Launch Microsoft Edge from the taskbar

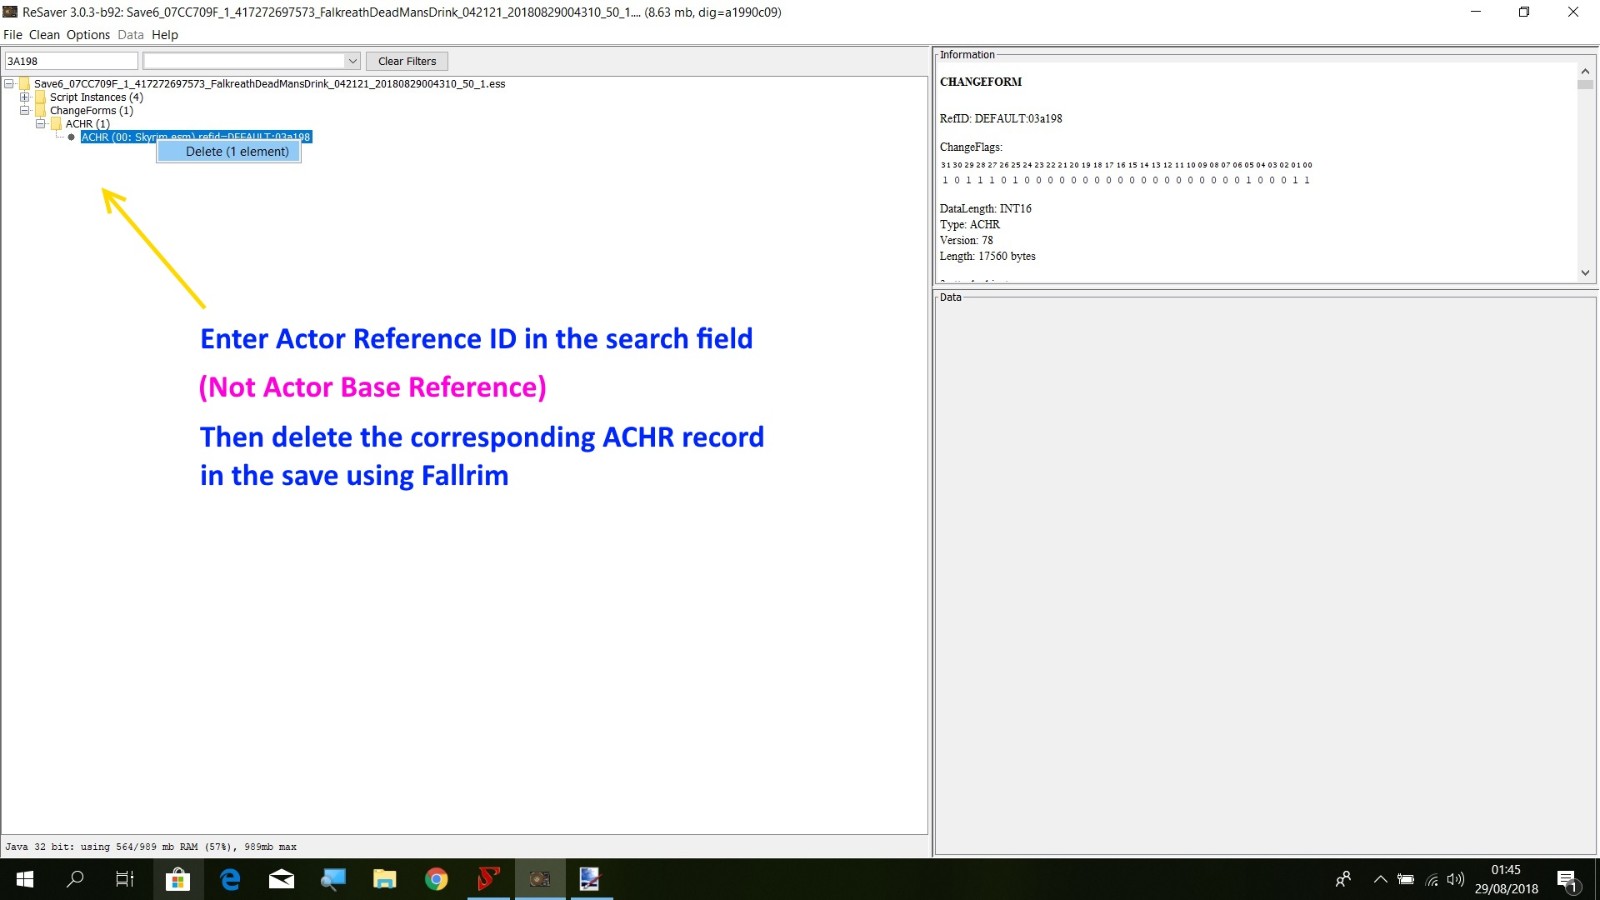[x=230, y=879]
